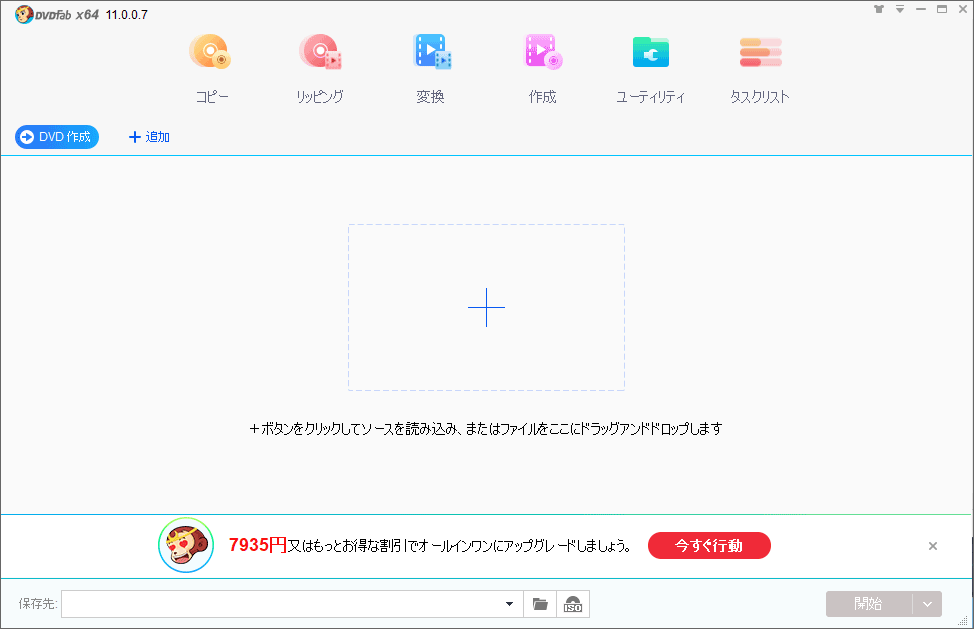974x629 pixels.
Task: Dismiss the upgrade promotion banner
Action: coord(933,546)
